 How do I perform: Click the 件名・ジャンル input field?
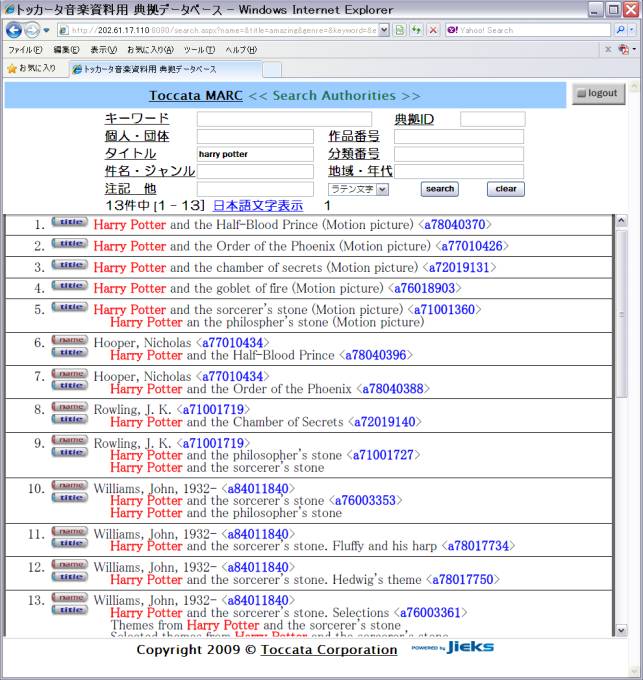click(x=255, y=171)
